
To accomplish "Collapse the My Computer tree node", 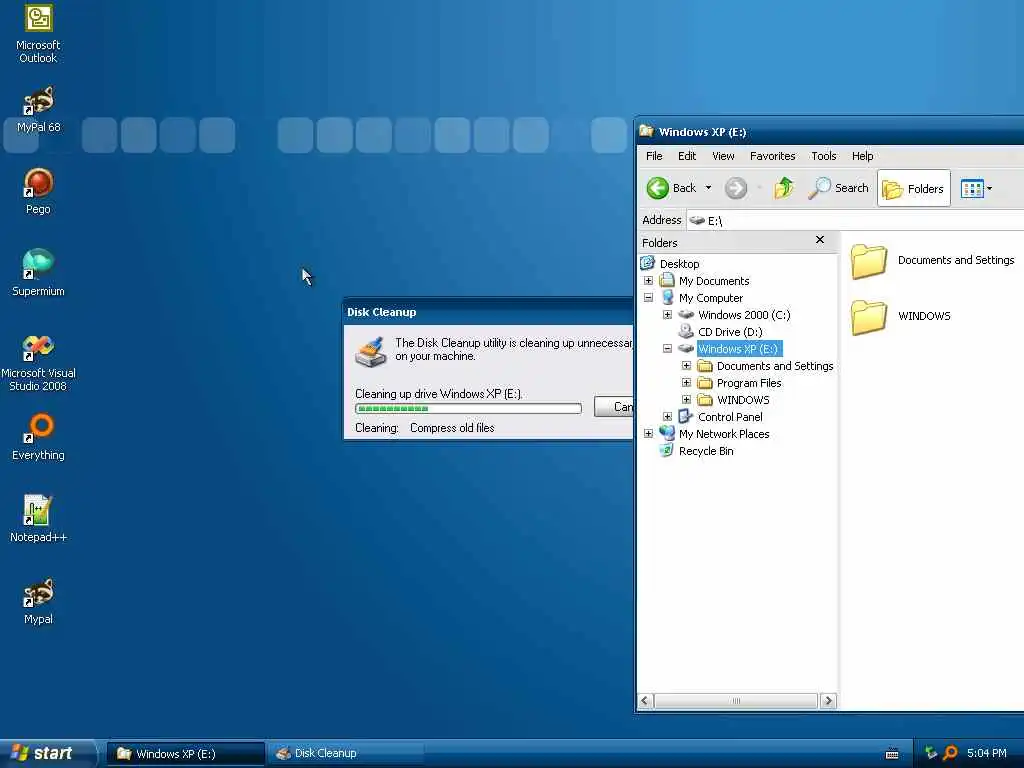I will (x=648, y=298).
